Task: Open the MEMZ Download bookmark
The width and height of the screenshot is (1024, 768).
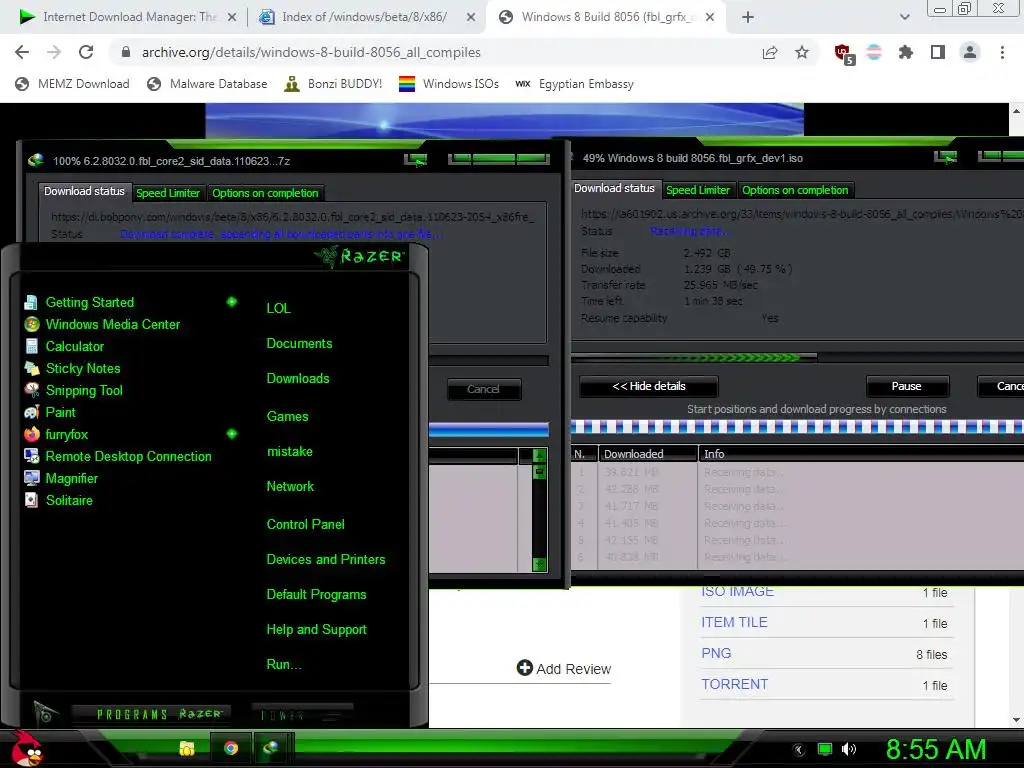Action: click(72, 84)
